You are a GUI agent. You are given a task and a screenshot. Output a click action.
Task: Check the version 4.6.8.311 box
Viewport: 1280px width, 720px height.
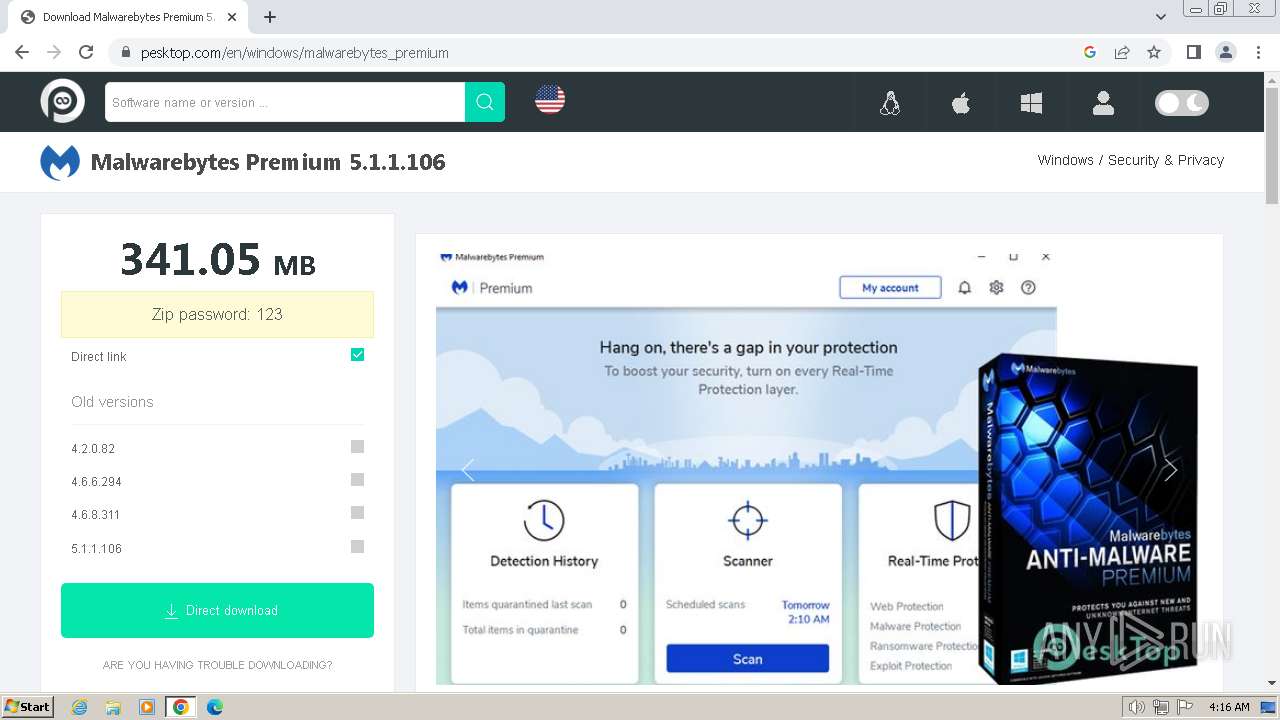coord(357,513)
